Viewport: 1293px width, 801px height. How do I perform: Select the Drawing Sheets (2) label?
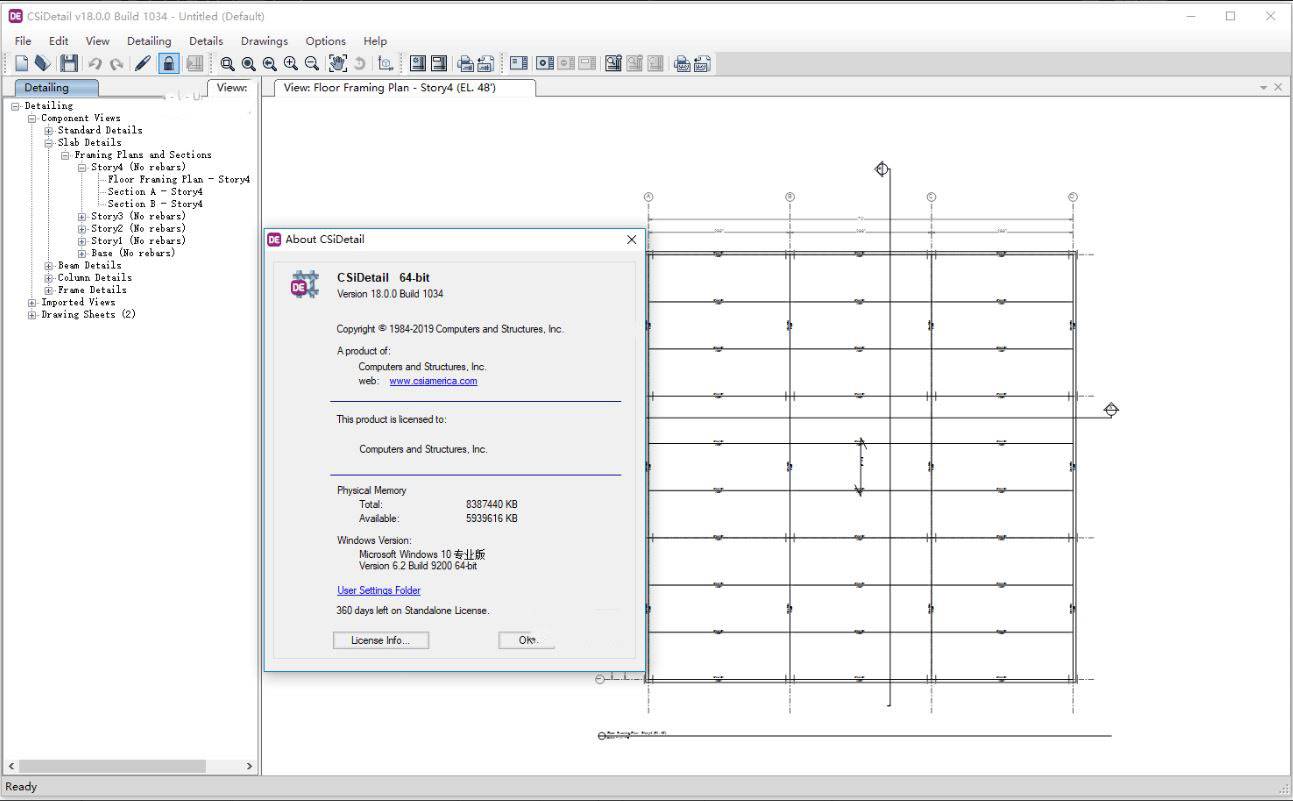tap(88, 315)
